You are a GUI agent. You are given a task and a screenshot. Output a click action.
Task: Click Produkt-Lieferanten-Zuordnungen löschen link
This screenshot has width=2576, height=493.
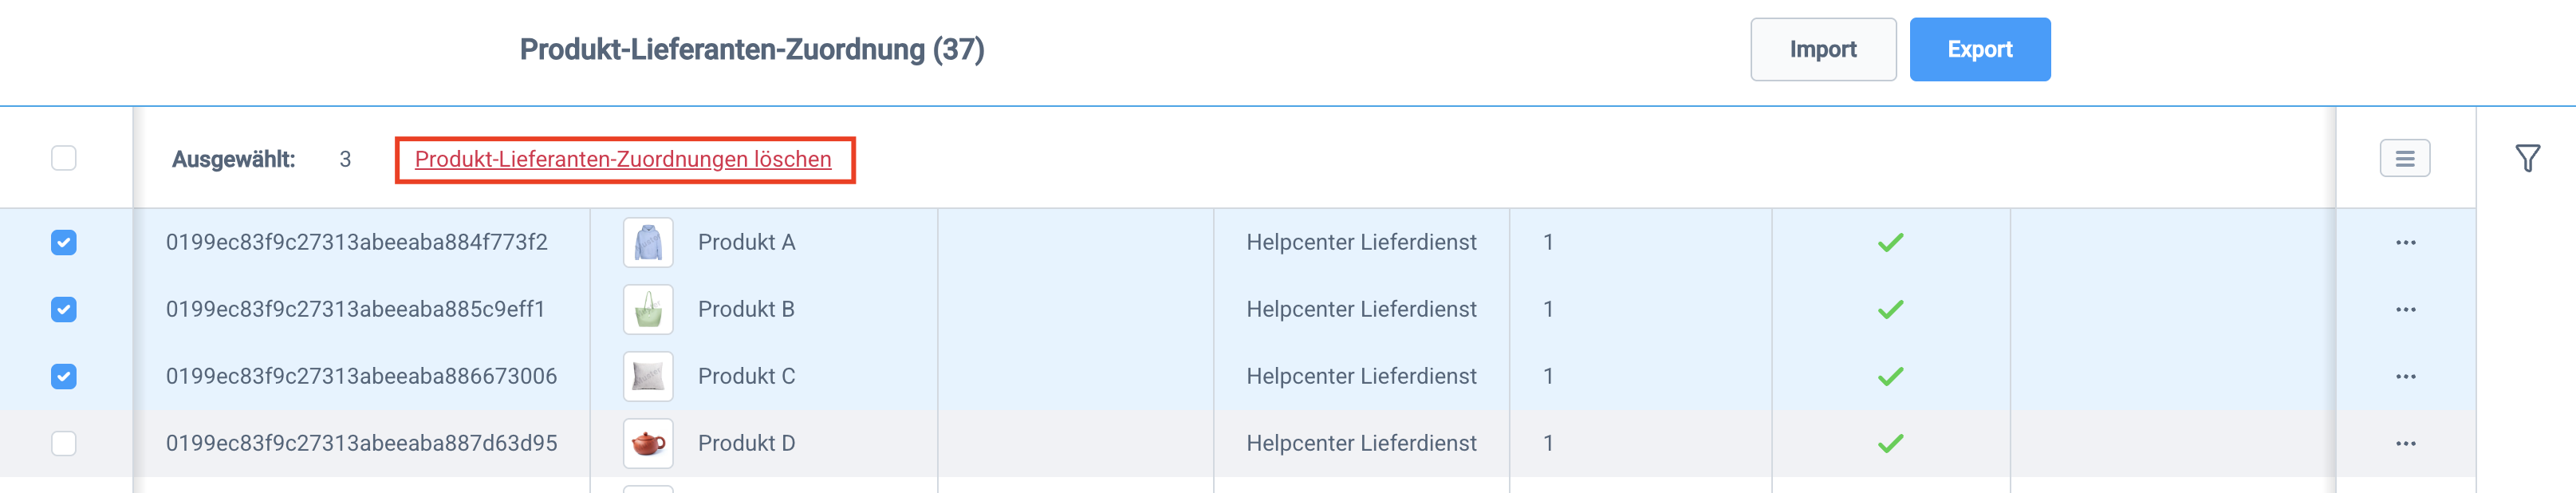click(x=623, y=159)
